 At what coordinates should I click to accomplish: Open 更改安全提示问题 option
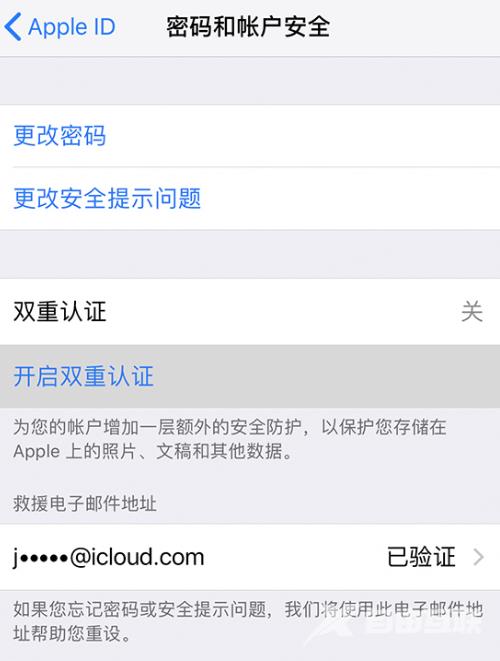coord(250,199)
